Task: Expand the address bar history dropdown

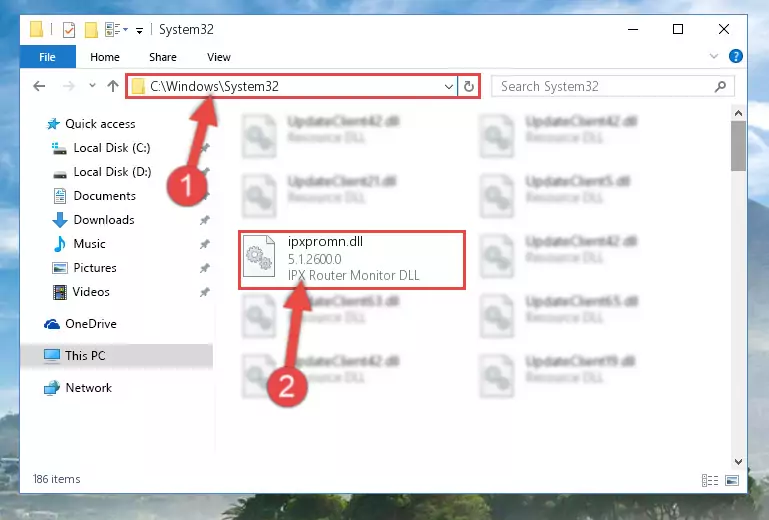Action: (448, 87)
